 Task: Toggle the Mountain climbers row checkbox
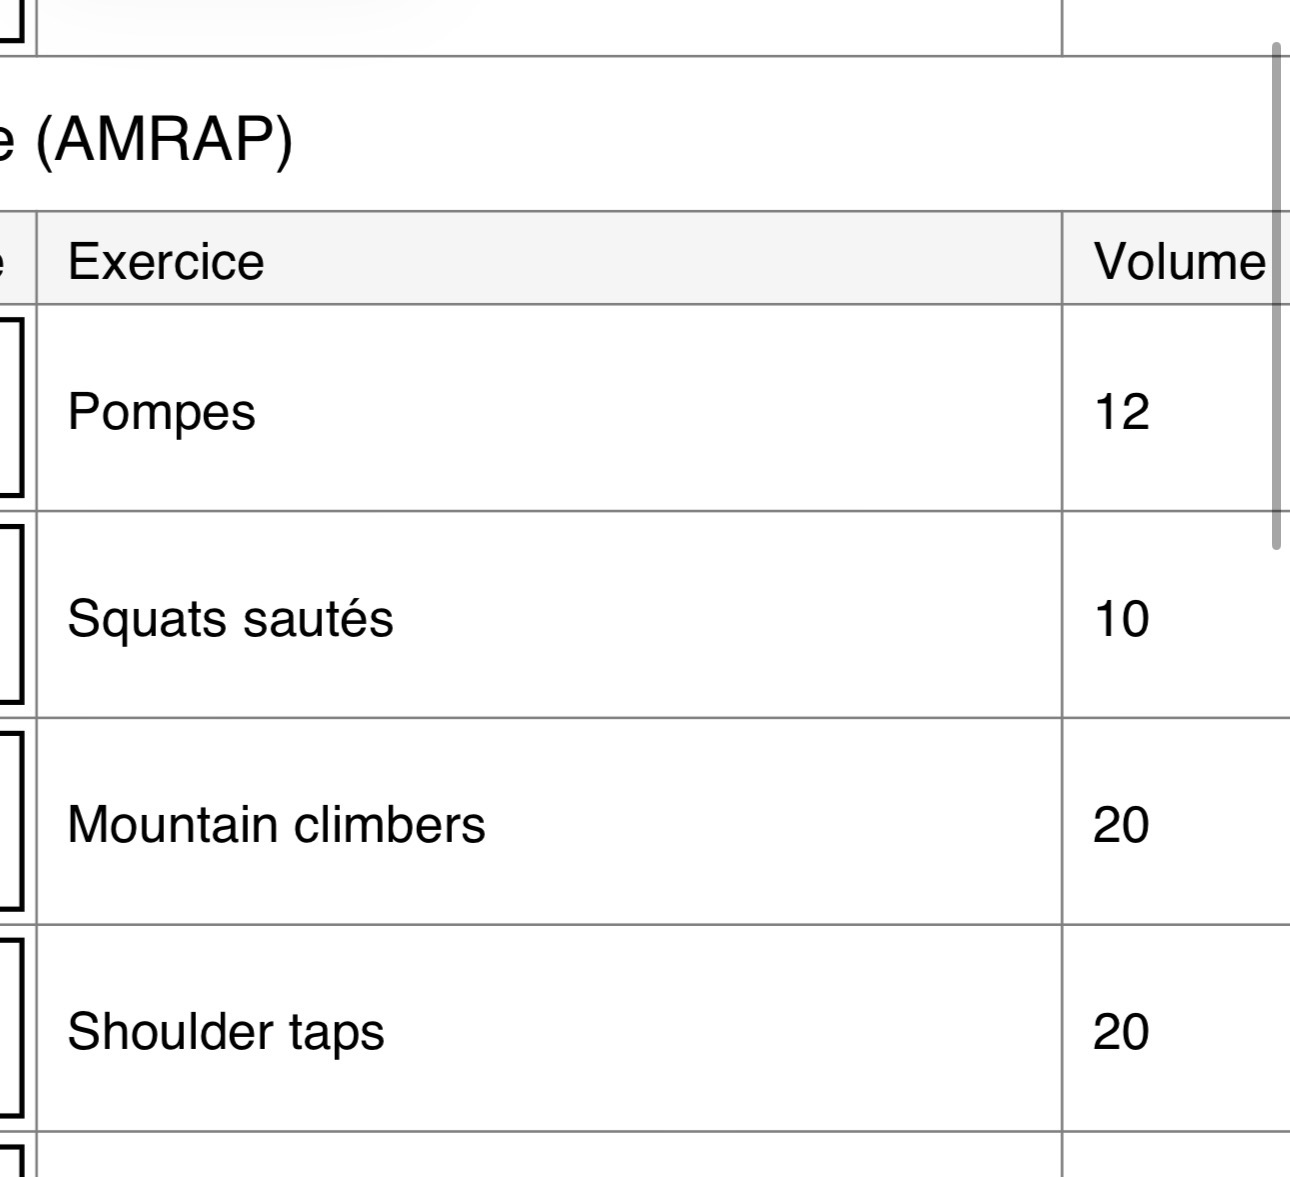pyautogui.click(x=10, y=821)
